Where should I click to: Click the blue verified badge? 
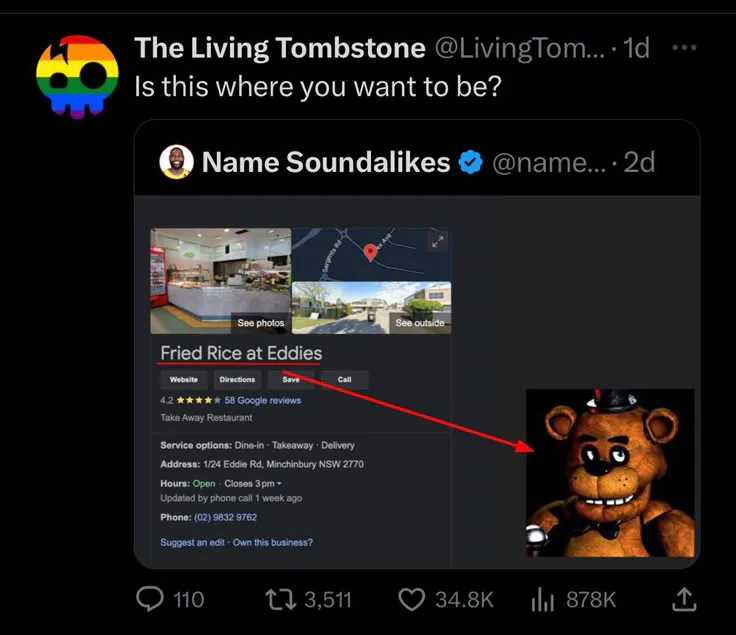[470, 162]
